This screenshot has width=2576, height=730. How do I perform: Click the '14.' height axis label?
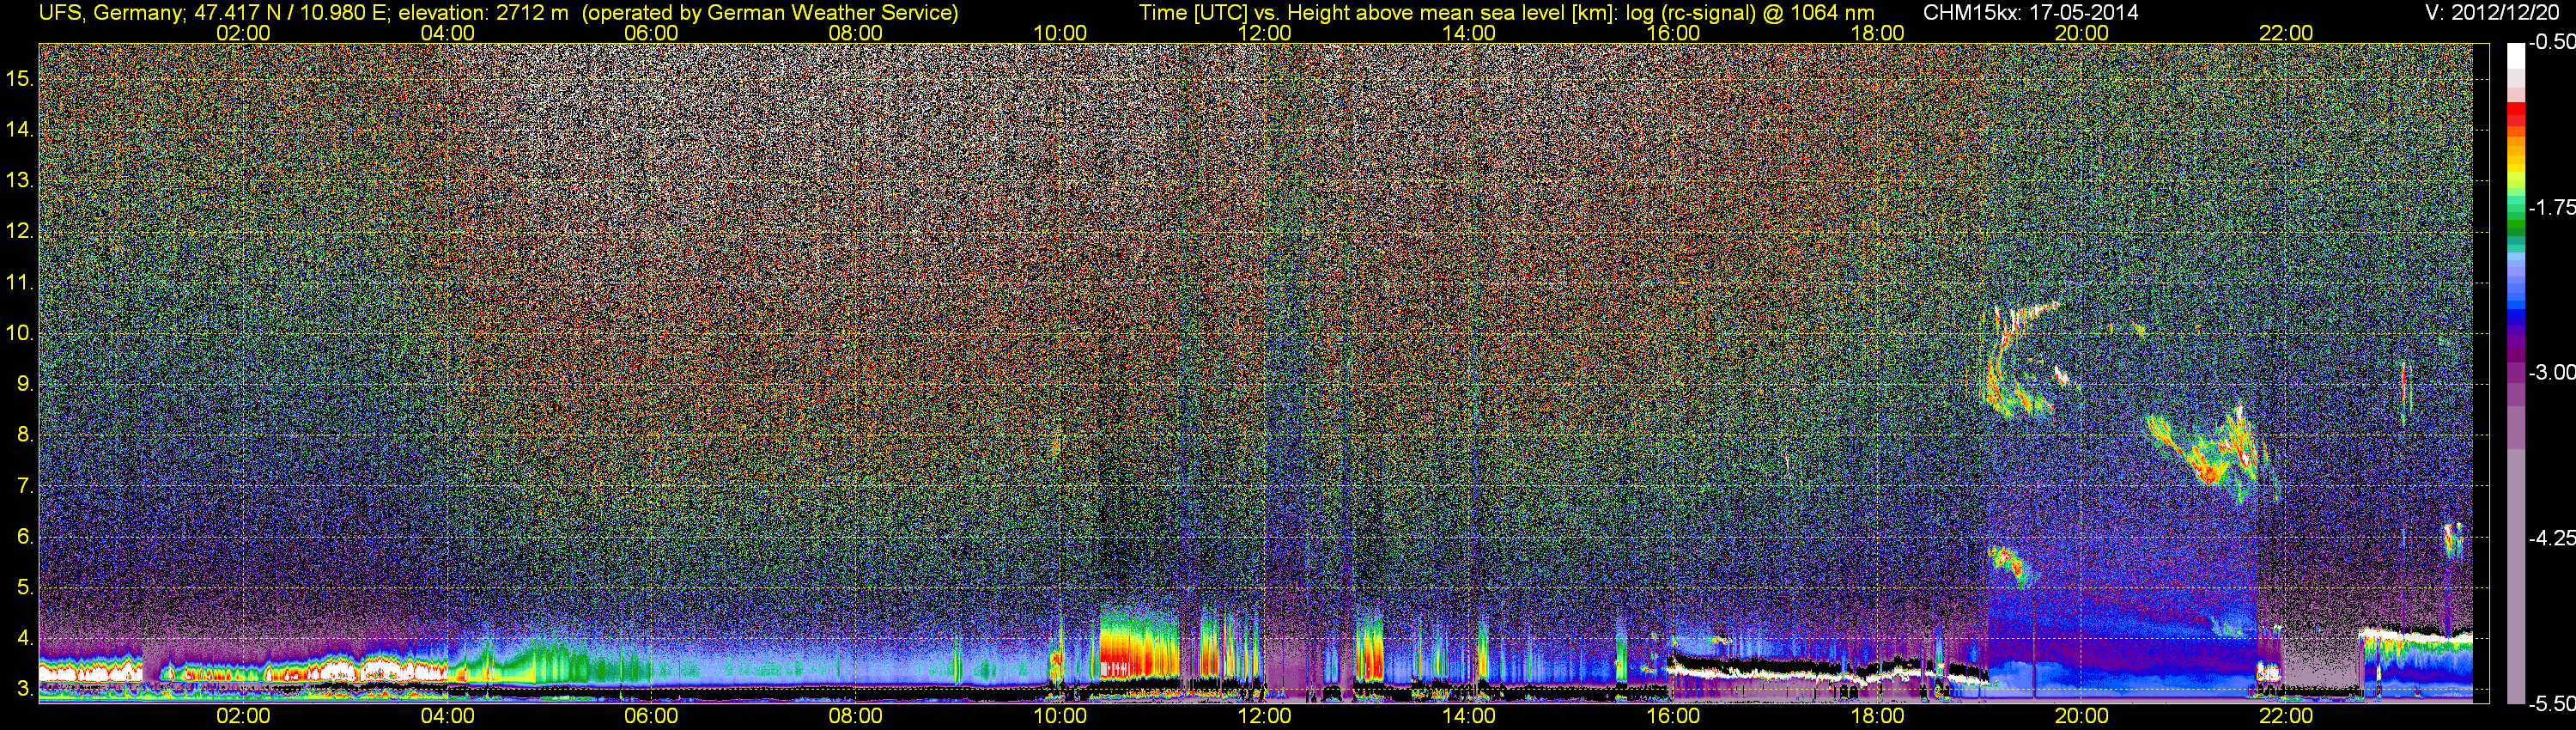pyautogui.click(x=20, y=129)
